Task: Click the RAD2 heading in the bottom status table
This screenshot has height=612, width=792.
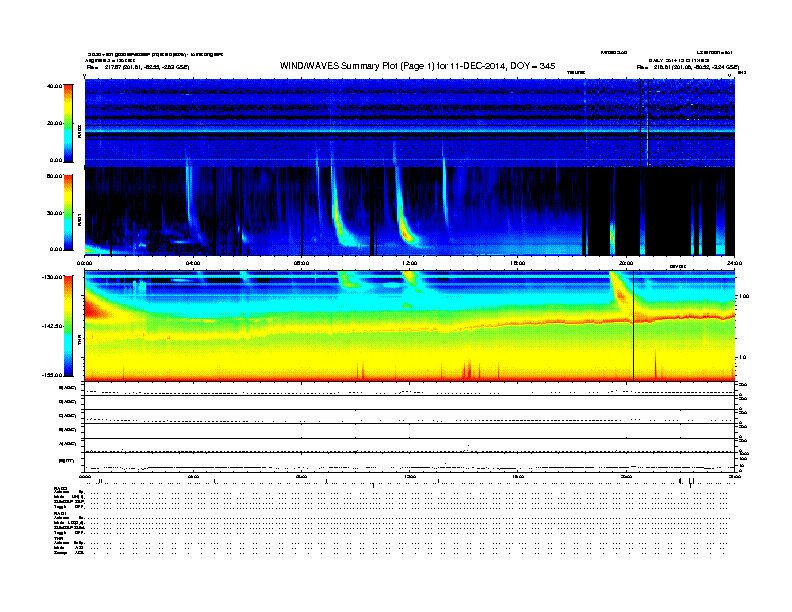Action: 61,489
